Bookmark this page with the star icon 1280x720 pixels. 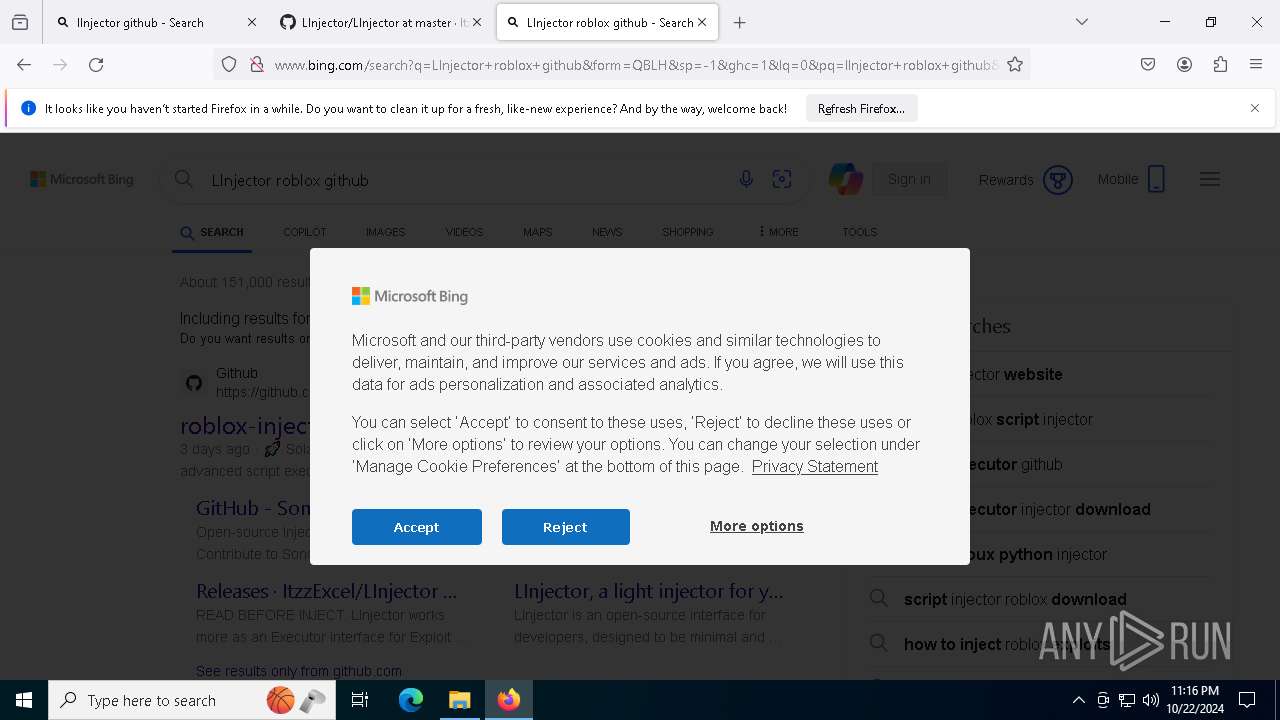(1015, 65)
